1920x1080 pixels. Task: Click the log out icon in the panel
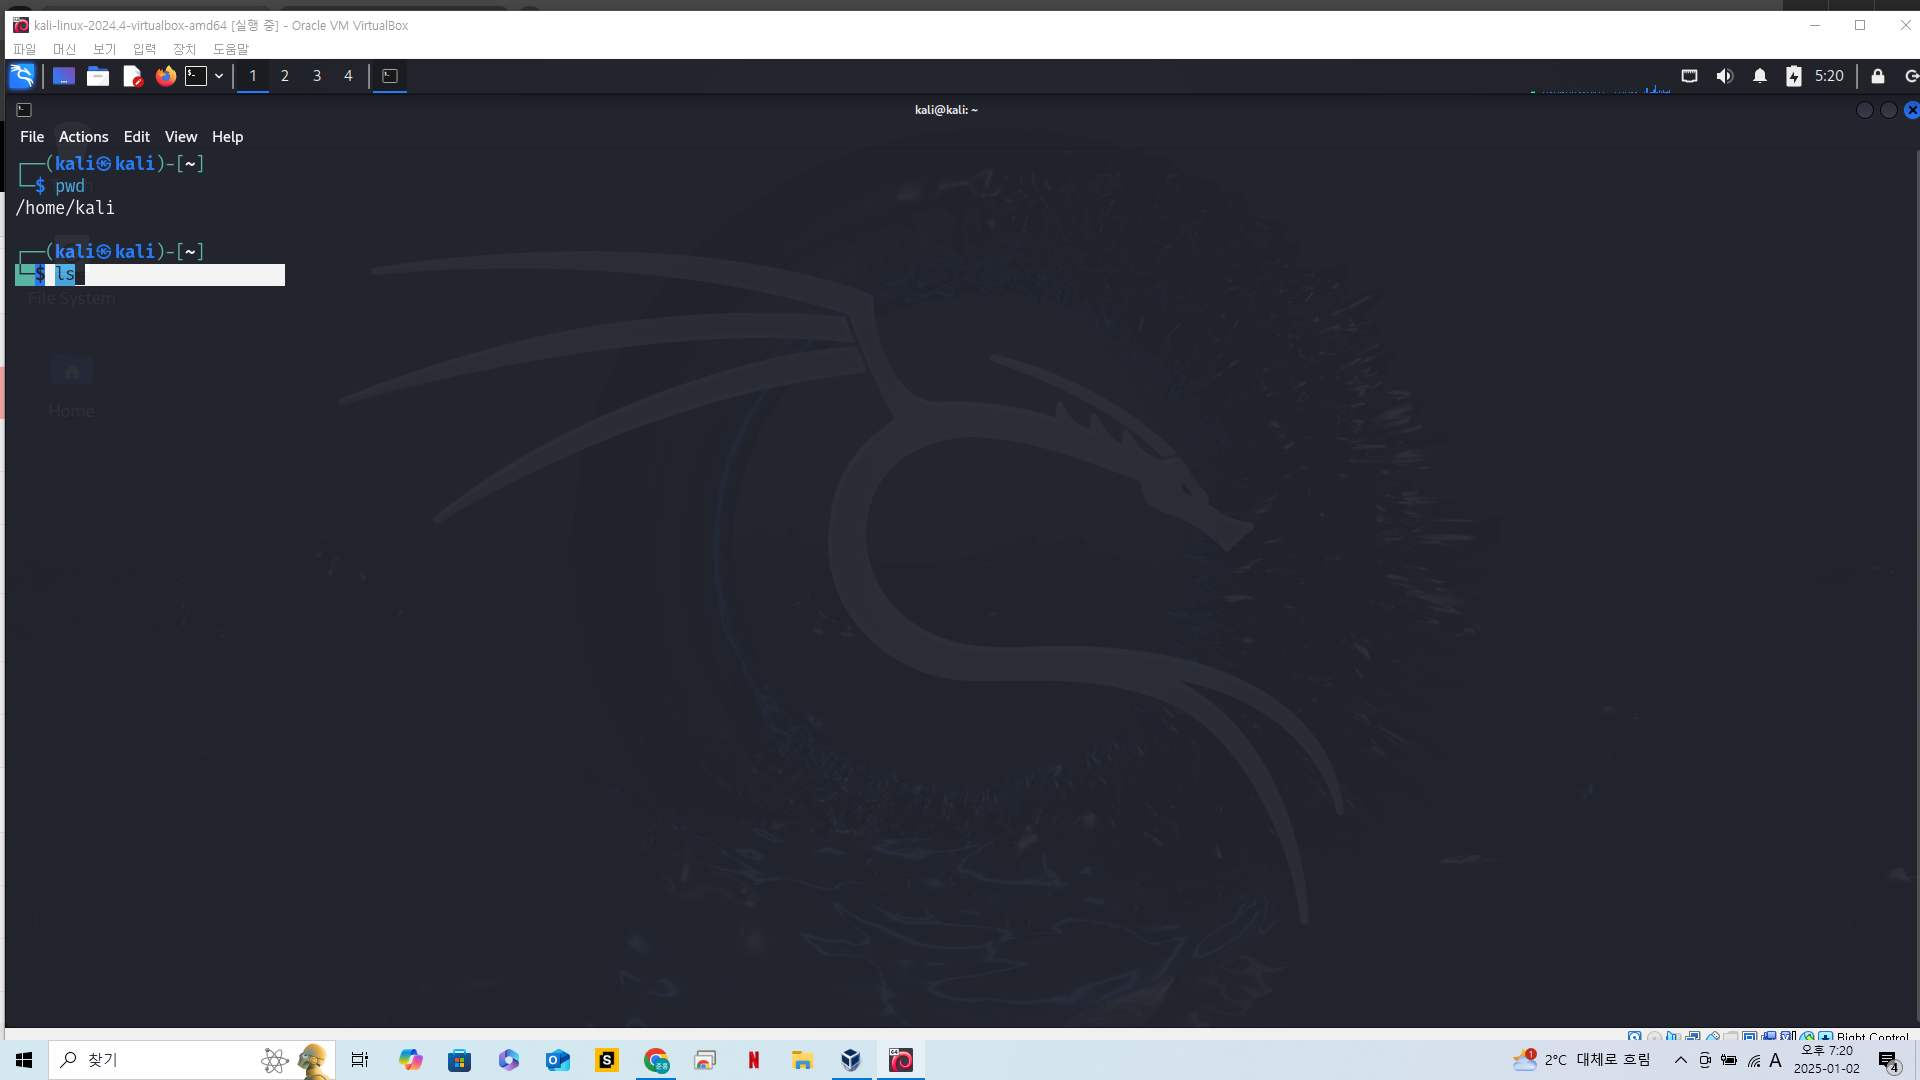click(x=1911, y=76)
